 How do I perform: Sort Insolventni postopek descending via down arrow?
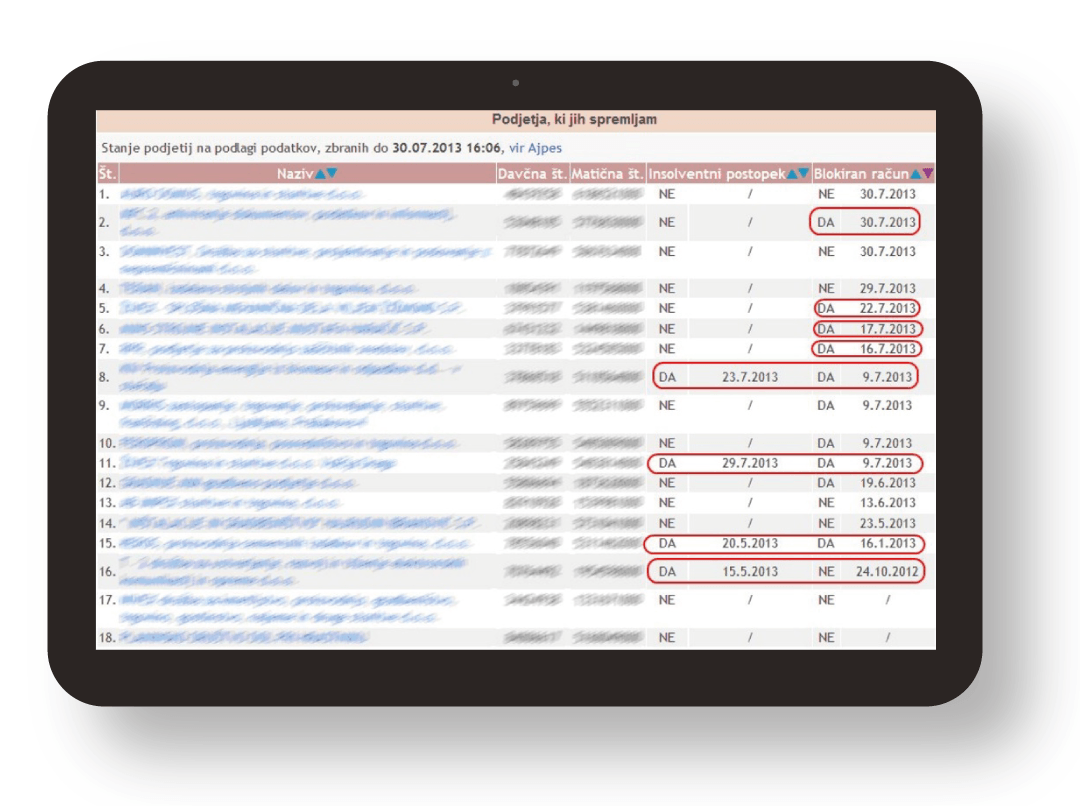803,174
